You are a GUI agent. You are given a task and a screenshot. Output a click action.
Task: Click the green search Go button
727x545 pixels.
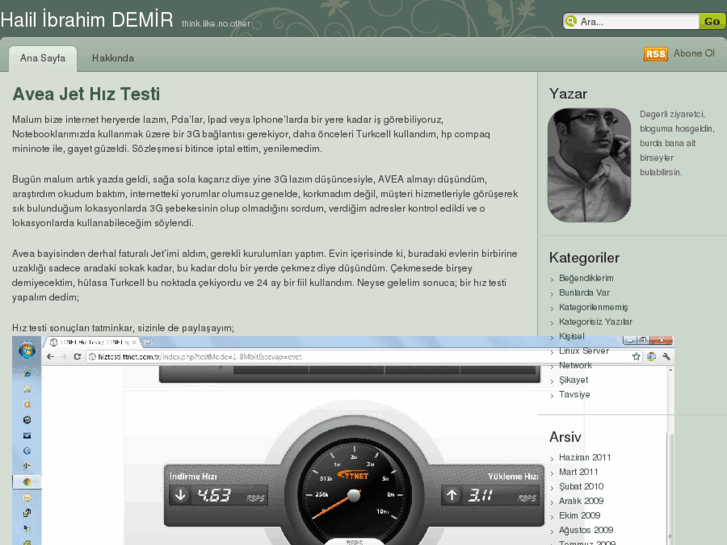click(x=712, y=21)
